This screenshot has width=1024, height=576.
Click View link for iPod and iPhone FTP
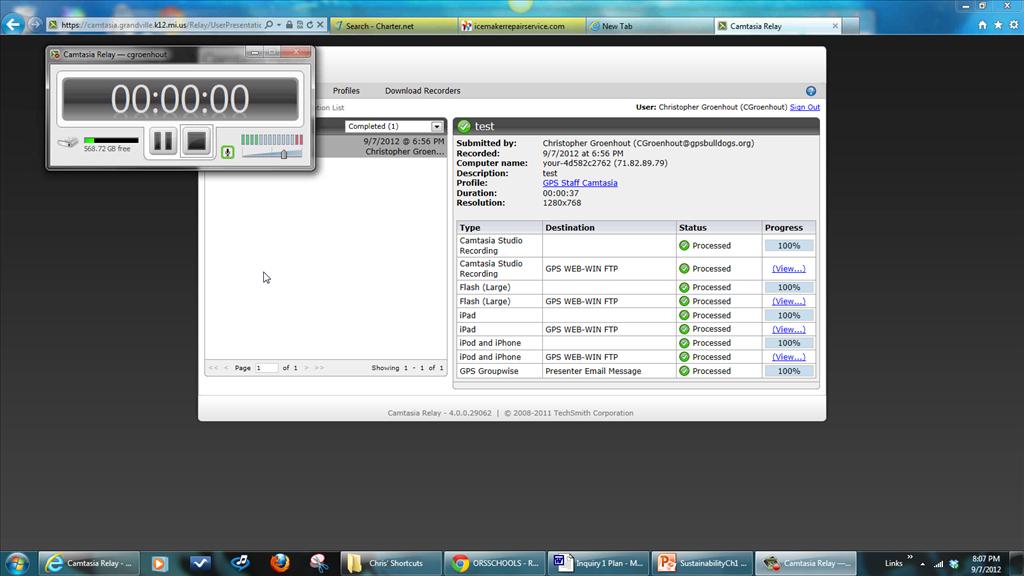[788, 357]
